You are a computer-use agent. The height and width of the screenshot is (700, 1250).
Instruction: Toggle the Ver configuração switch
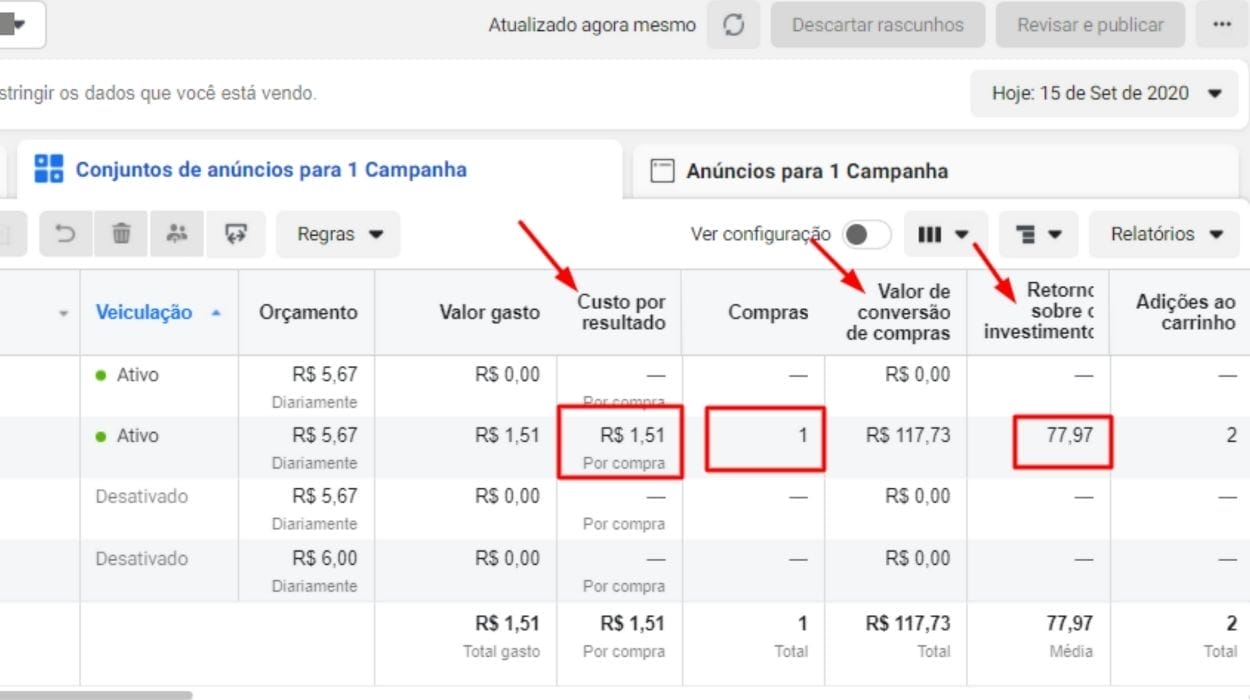pos(865,234)
